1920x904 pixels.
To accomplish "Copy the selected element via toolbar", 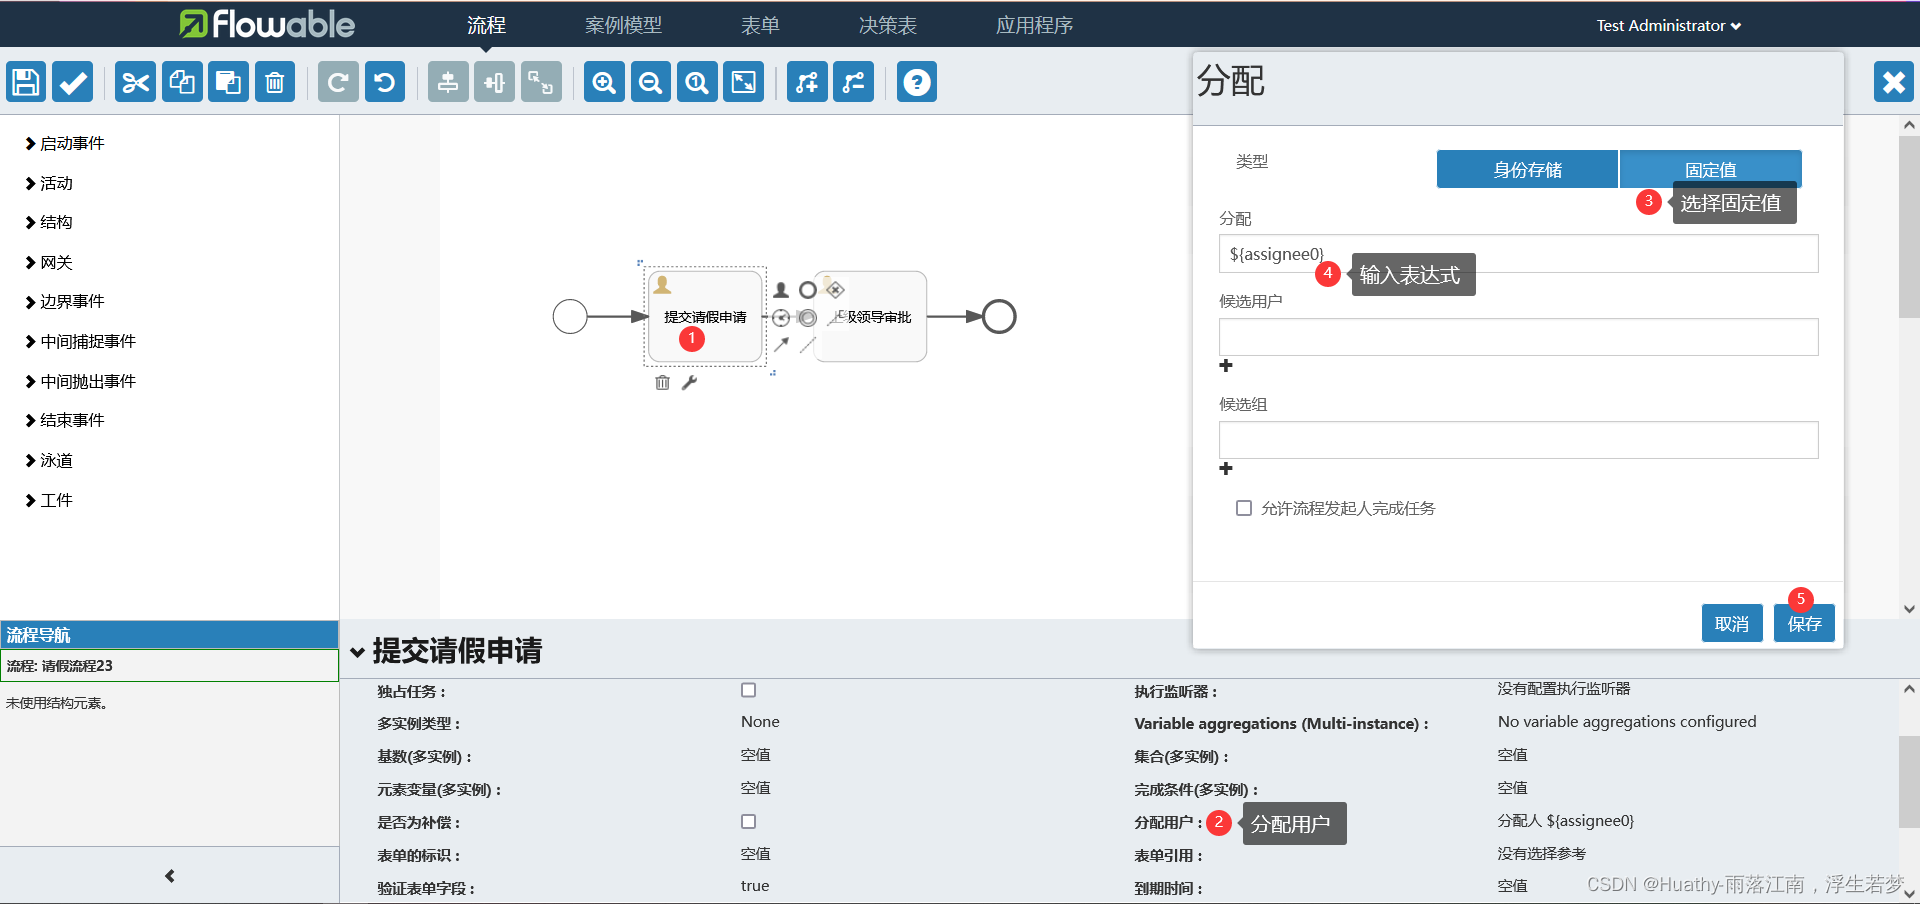I will tap(182, 82).
